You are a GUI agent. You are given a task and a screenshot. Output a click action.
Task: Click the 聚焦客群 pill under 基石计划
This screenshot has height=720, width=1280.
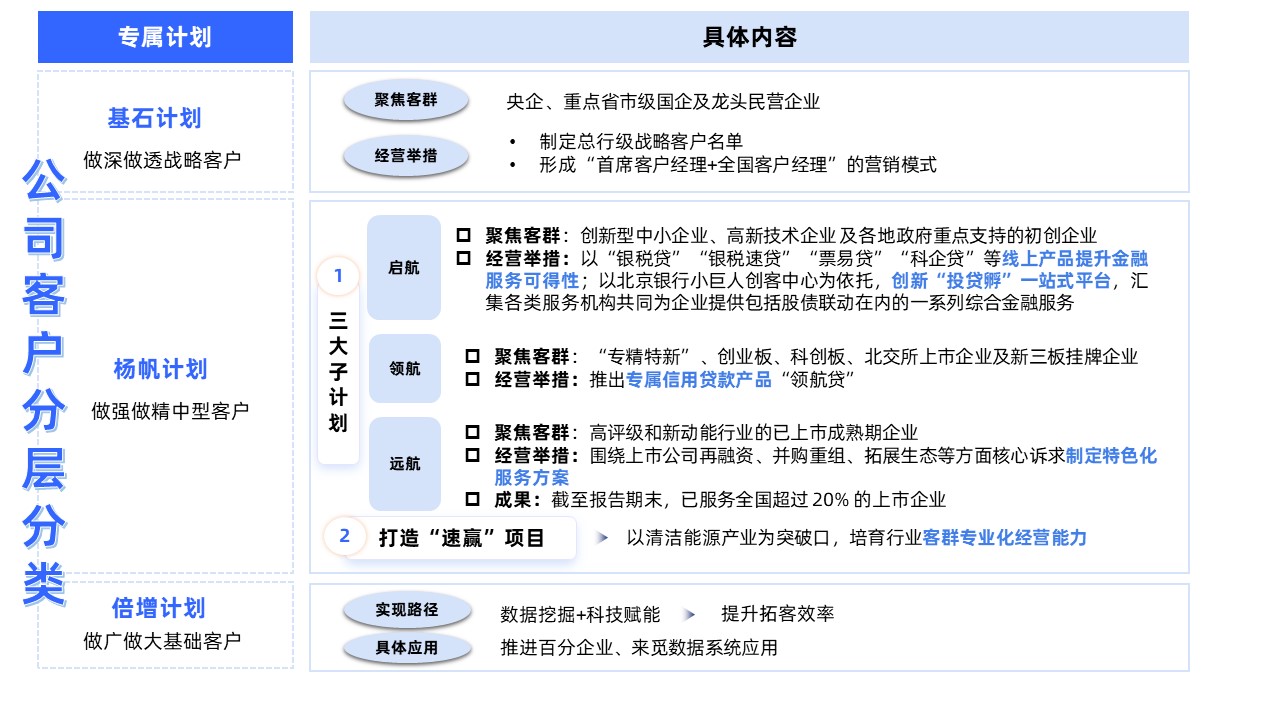[405, 100]
